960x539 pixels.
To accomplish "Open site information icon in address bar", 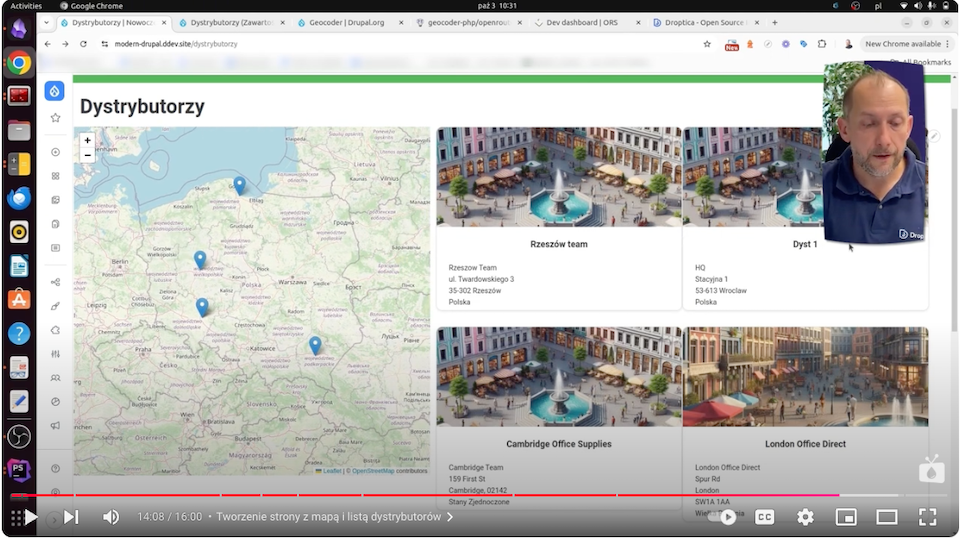I will [x=105, y=44].
